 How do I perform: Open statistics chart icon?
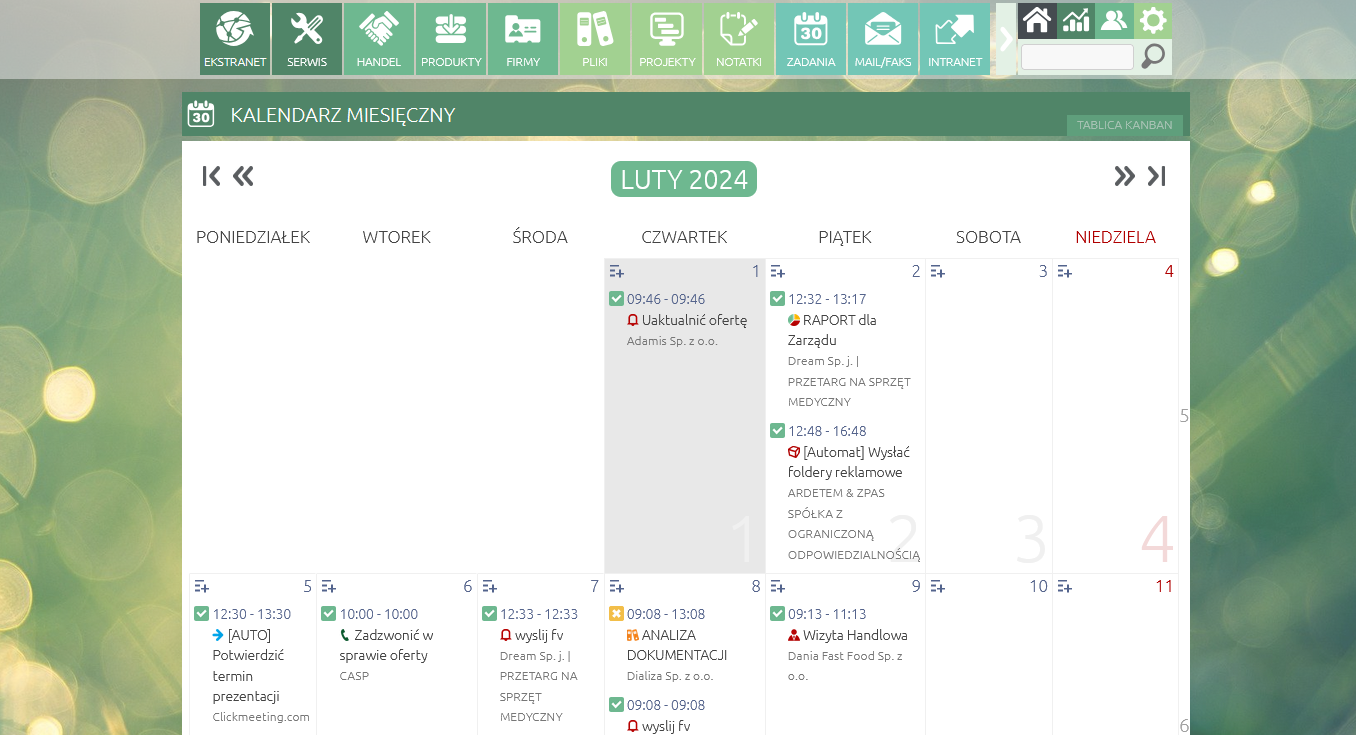(1076, 20)
